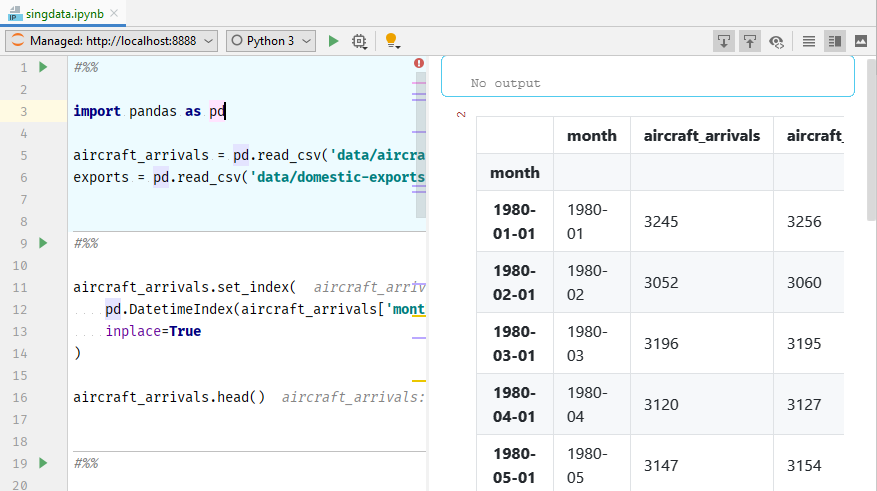The height and width of the screenshot is (491, 877).
Task: Click the preview refresh eye icon
Action: [776, 41]
